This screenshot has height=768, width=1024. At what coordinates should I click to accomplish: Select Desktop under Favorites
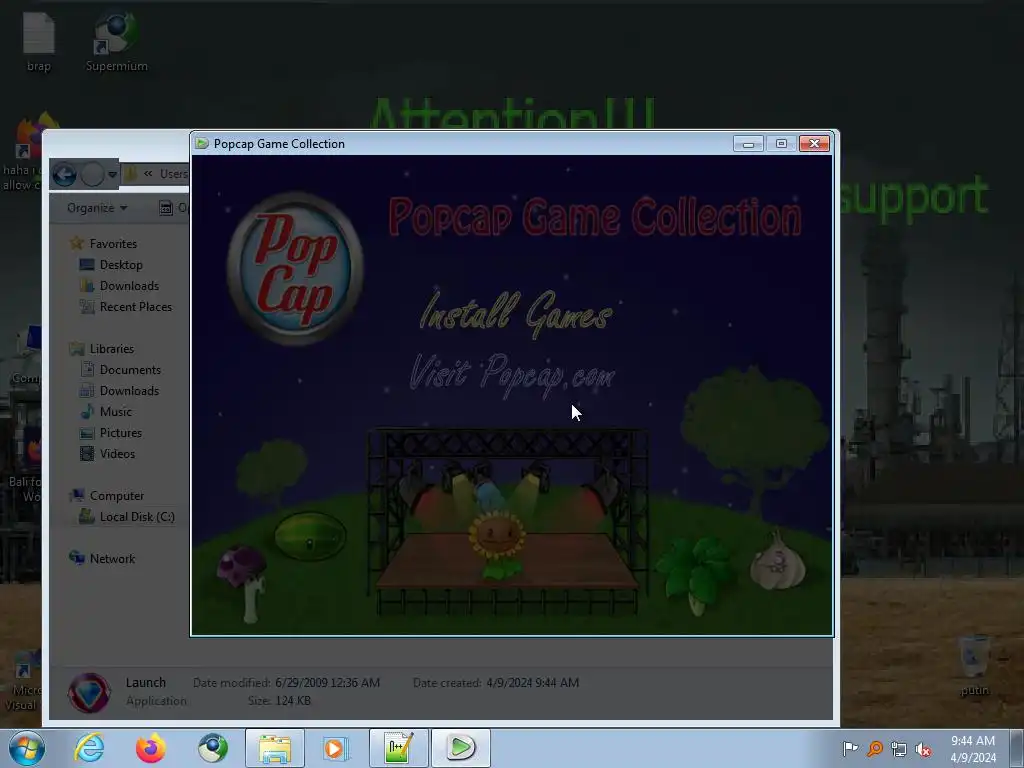111,264
